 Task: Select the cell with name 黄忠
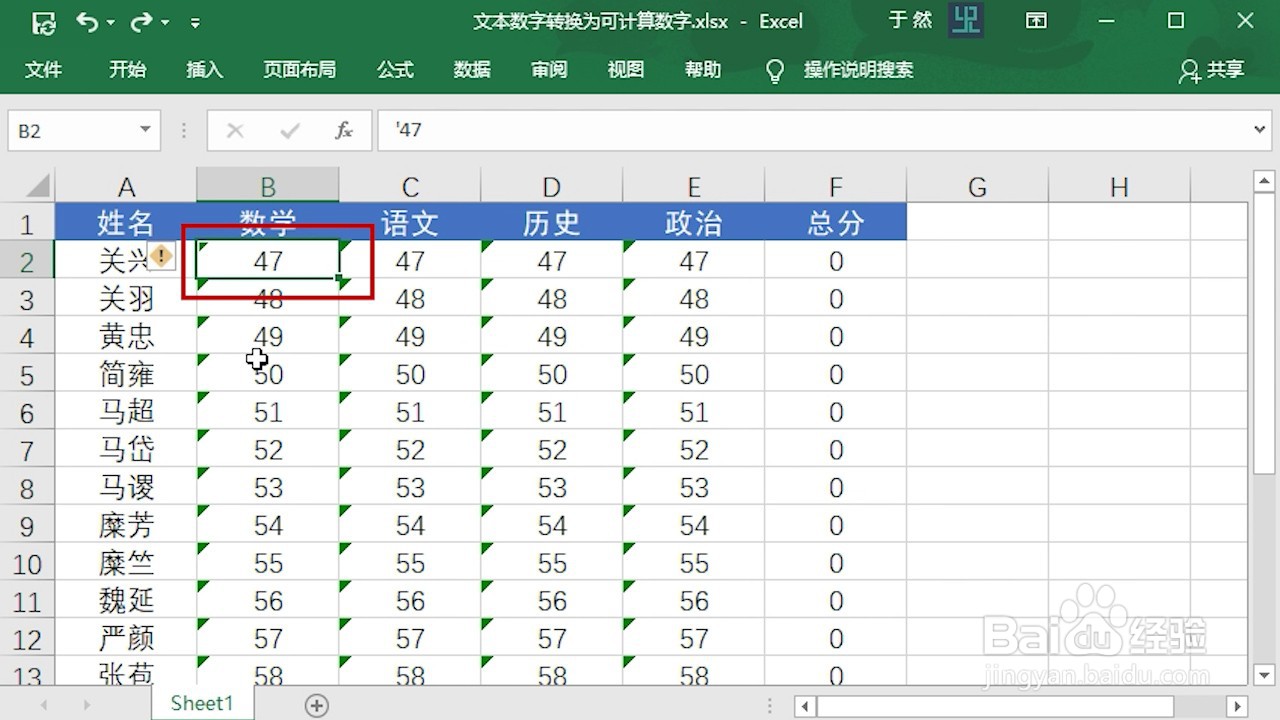tap(126, 337)
